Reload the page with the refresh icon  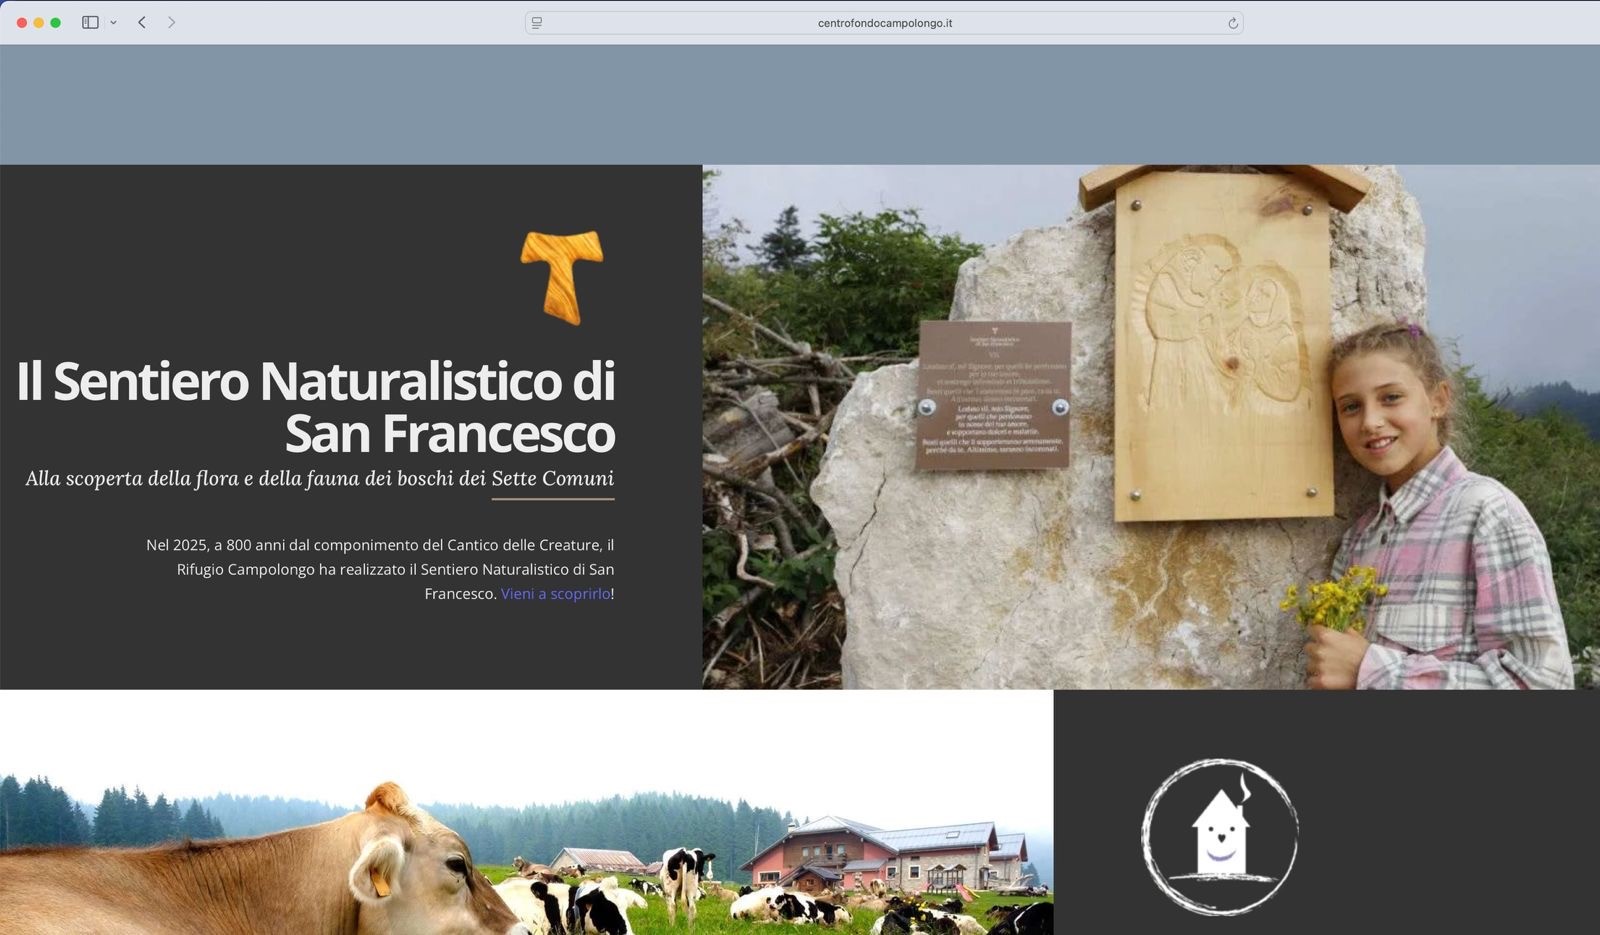[1232, 23]
